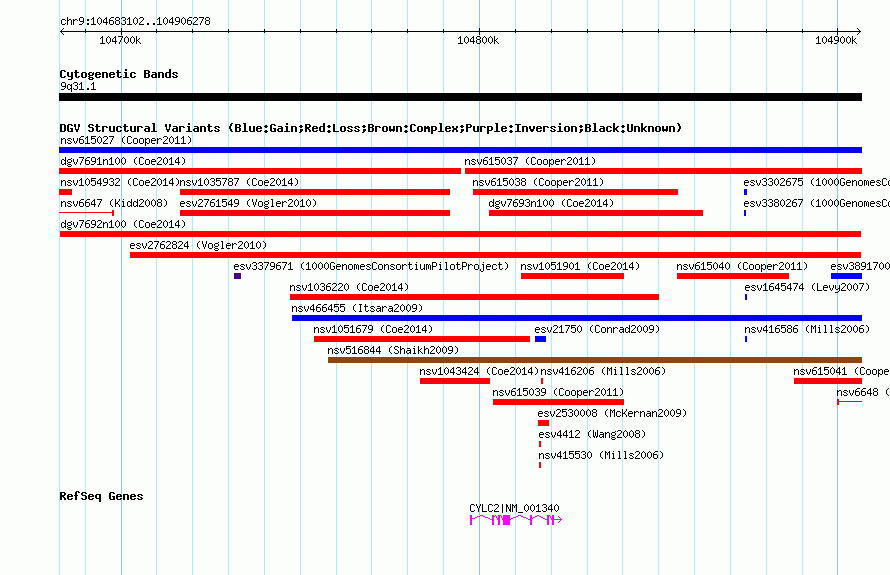Open the nsv466455 (Itsara2009) label
This screenshot has width=890, height=575.
(357, 308)
